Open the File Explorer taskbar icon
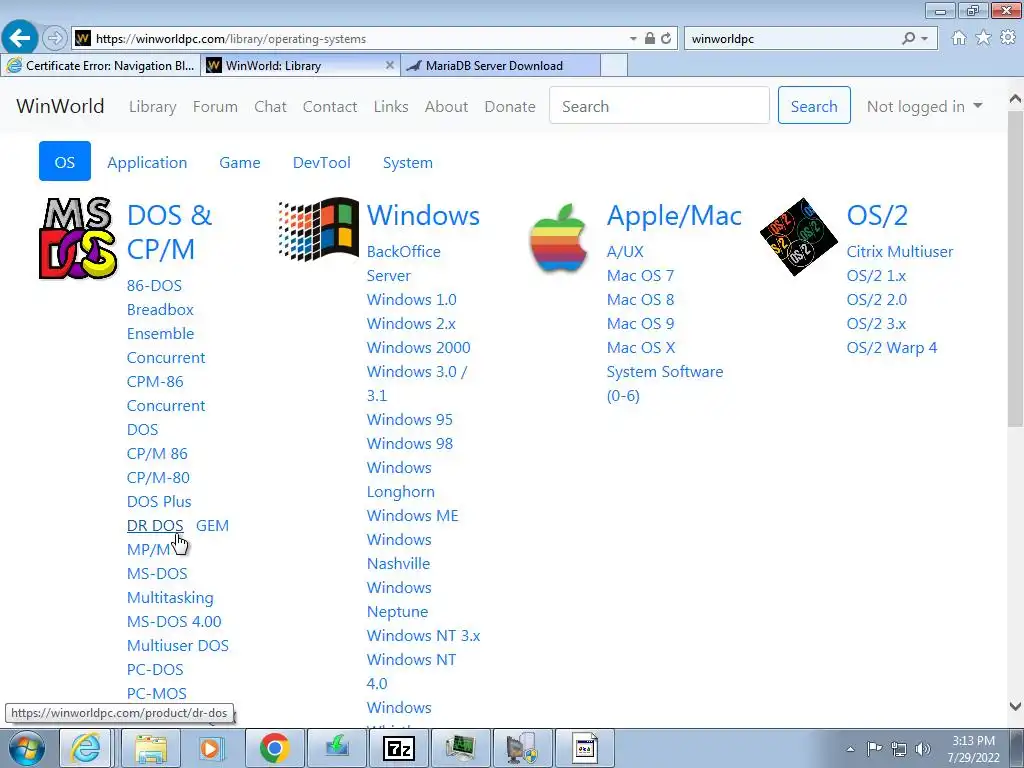Viewport: 1024px width, 768px height. pyautogui.click(x=151, y=748)
